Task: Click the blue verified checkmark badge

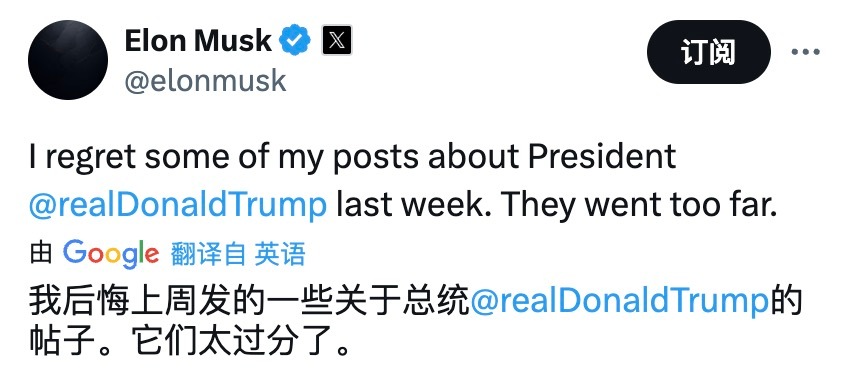Action: point(295,40)
